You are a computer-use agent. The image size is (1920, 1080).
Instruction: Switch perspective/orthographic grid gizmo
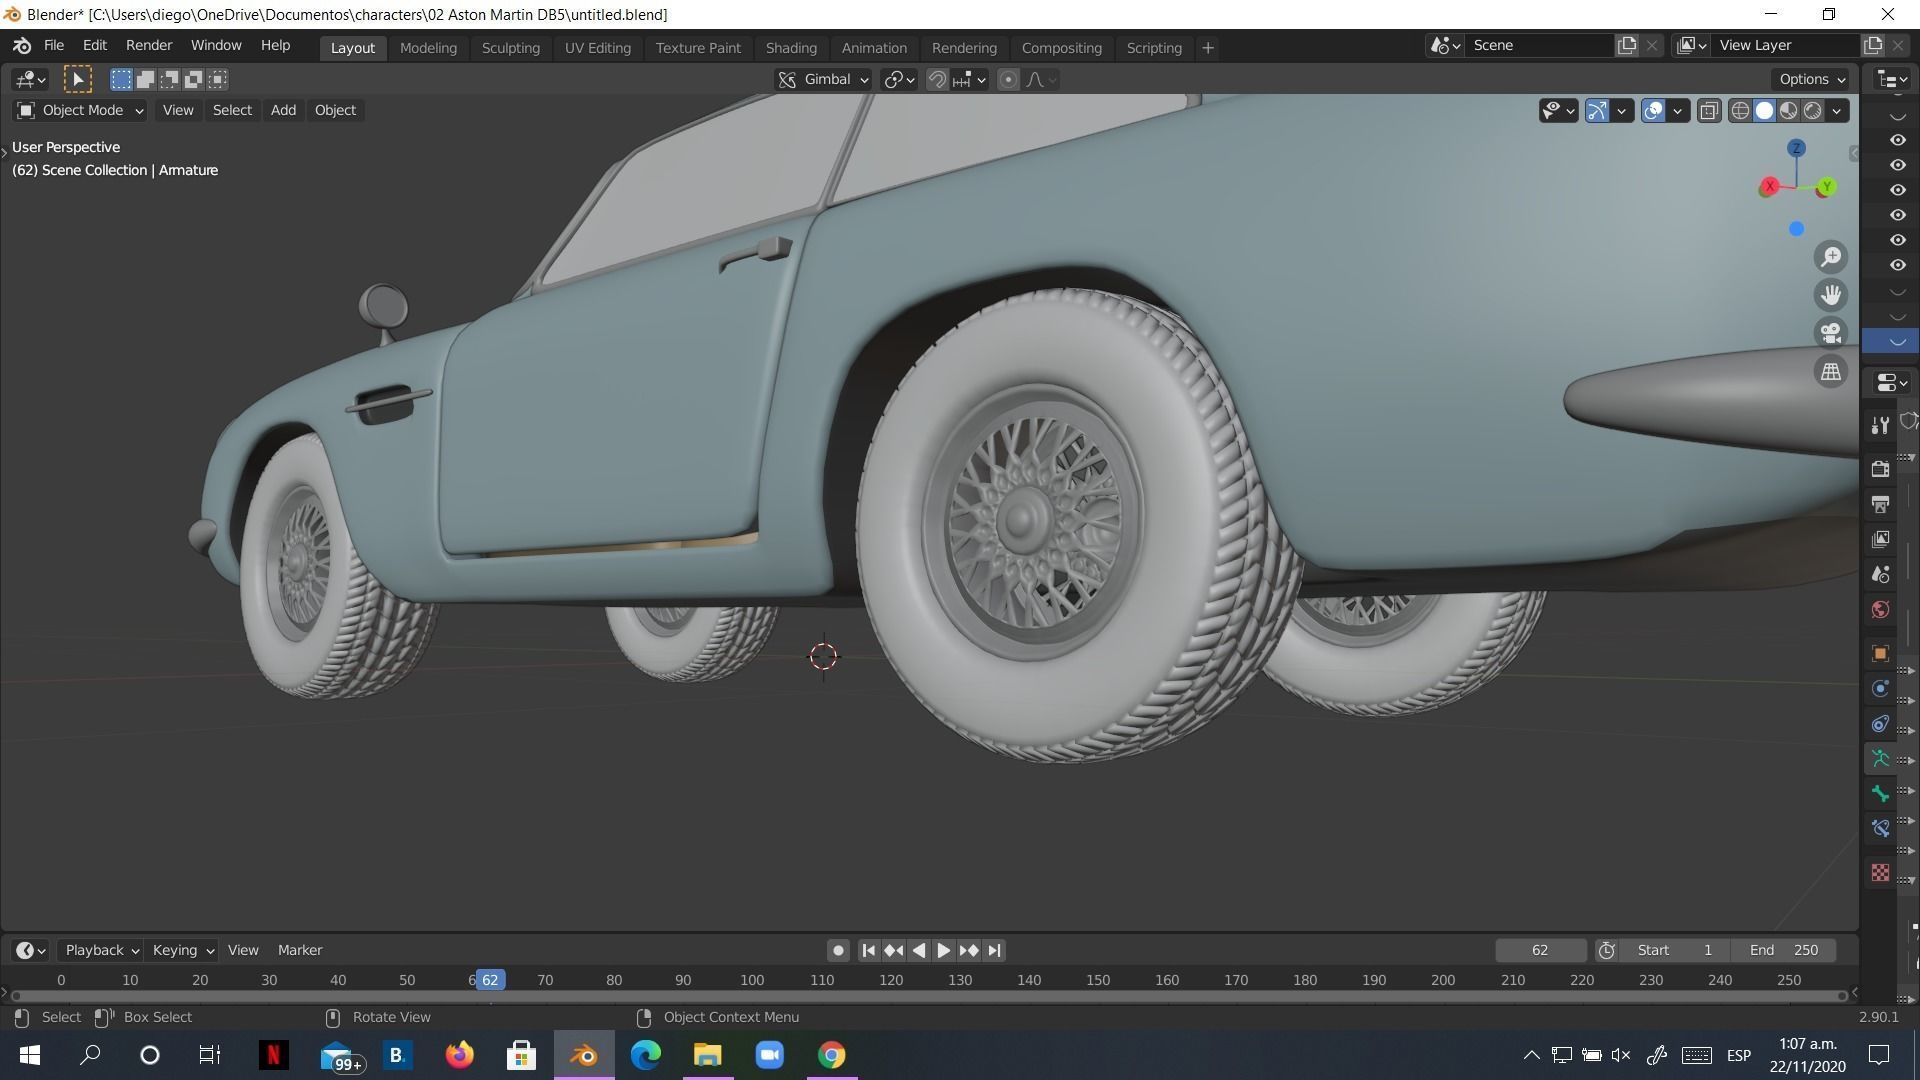coord(1831,371)
